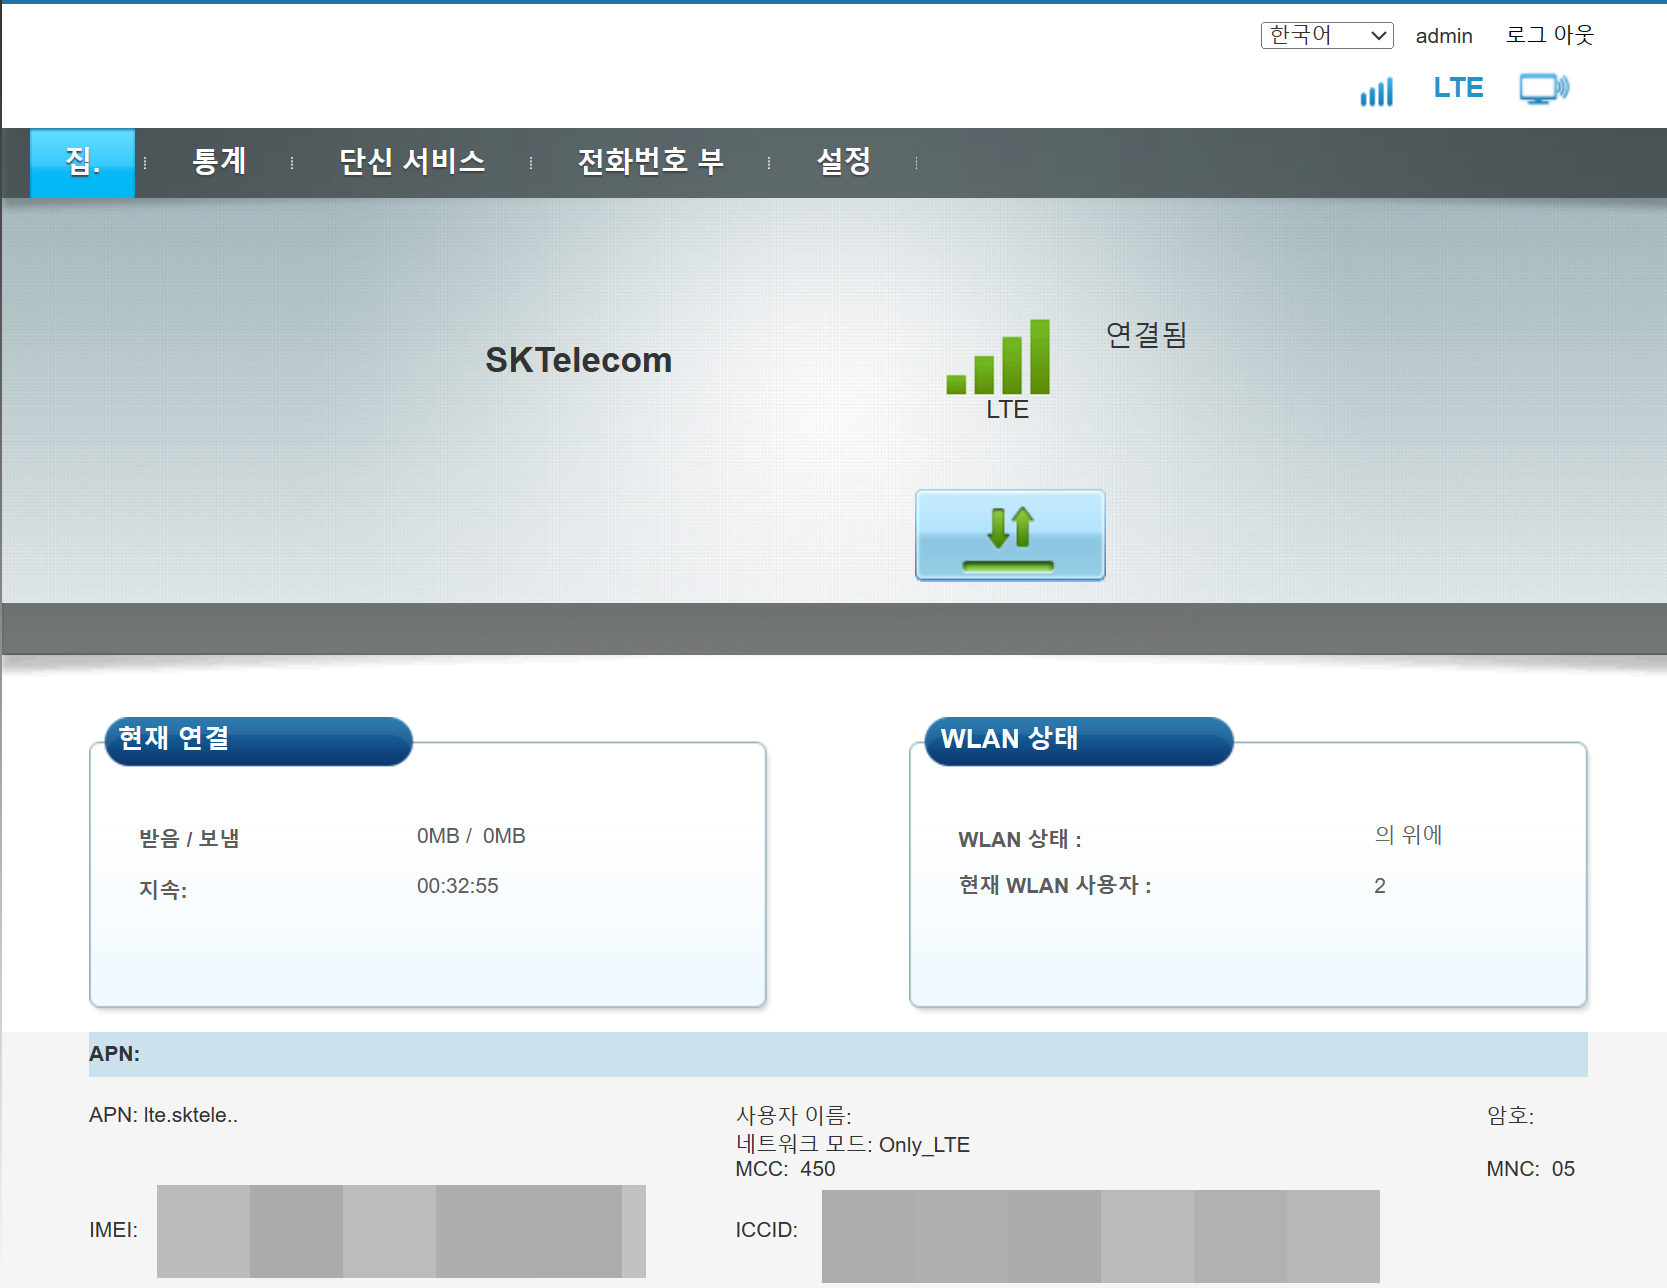
Task: Click the 사용자 이름: field label
Action: [794, 1115]
